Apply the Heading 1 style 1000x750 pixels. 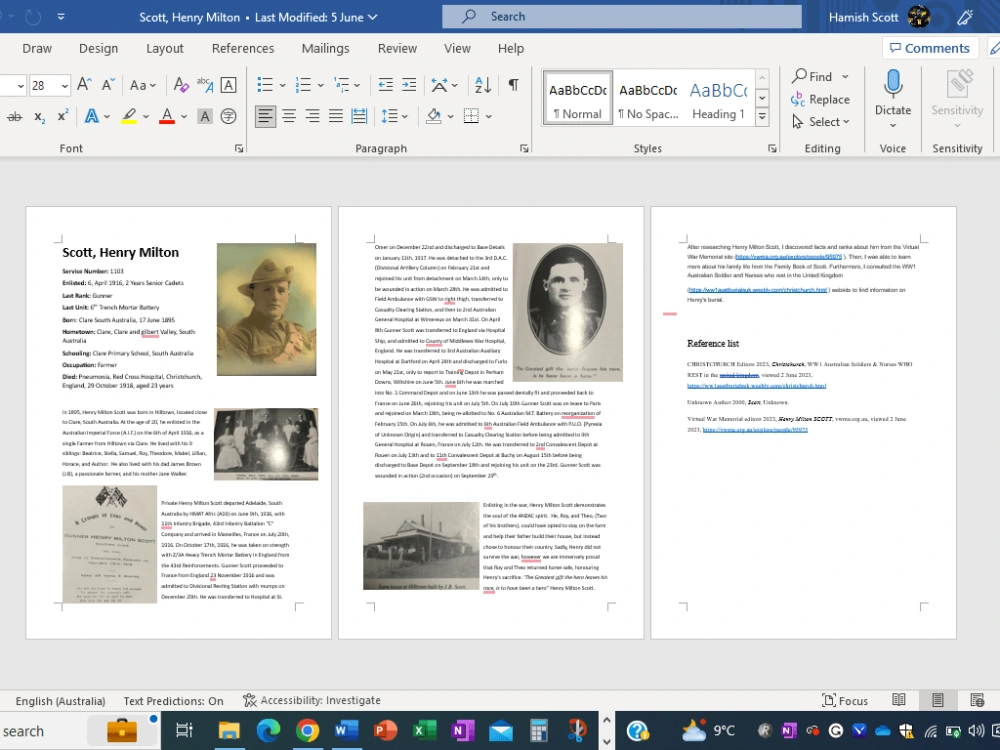pos(718,100)
